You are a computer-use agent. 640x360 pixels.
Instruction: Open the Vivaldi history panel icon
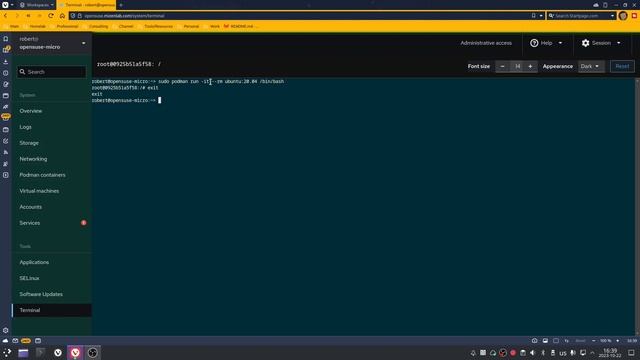(x=6, y=73)
